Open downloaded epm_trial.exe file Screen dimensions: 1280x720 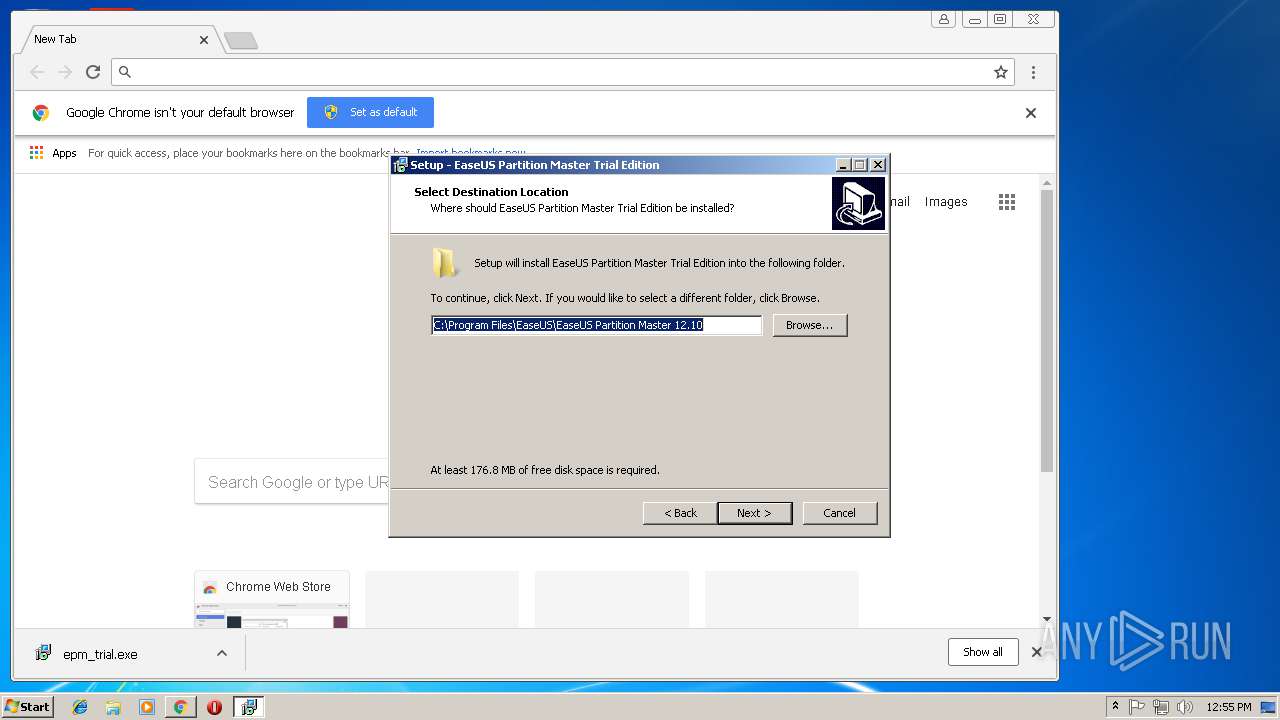(x=100, y=654)
